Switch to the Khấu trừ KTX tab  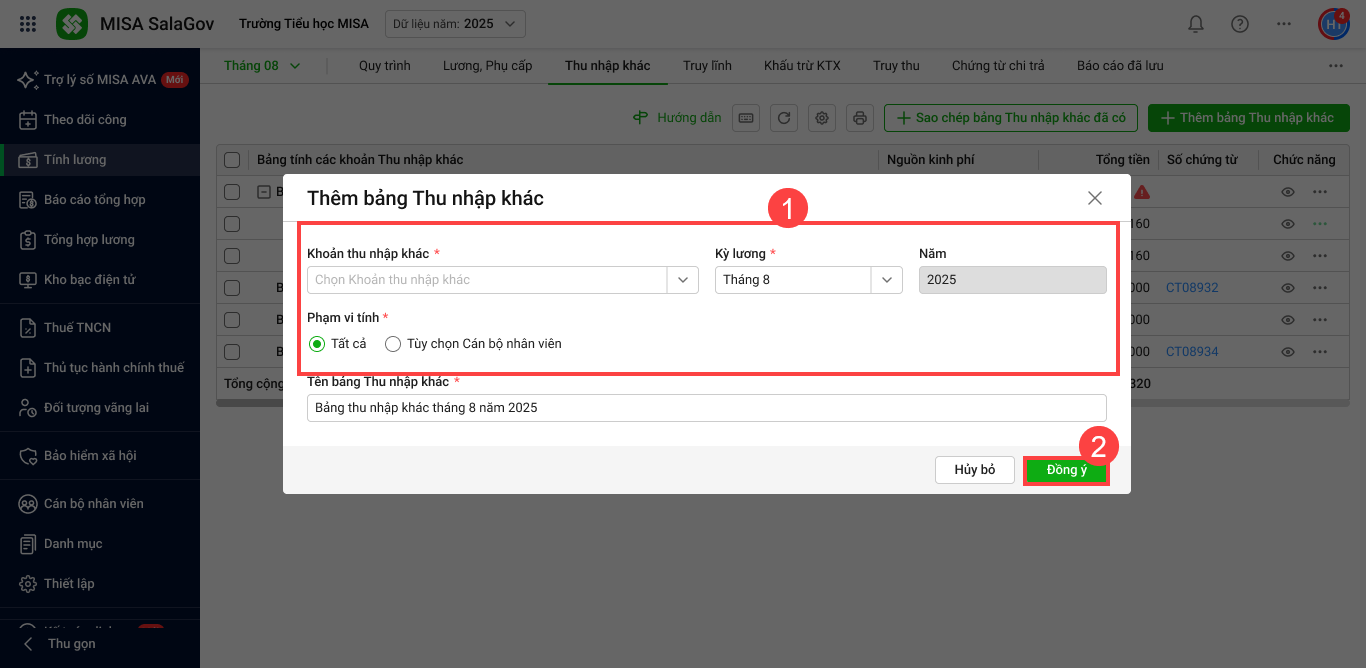pos(802,66)
